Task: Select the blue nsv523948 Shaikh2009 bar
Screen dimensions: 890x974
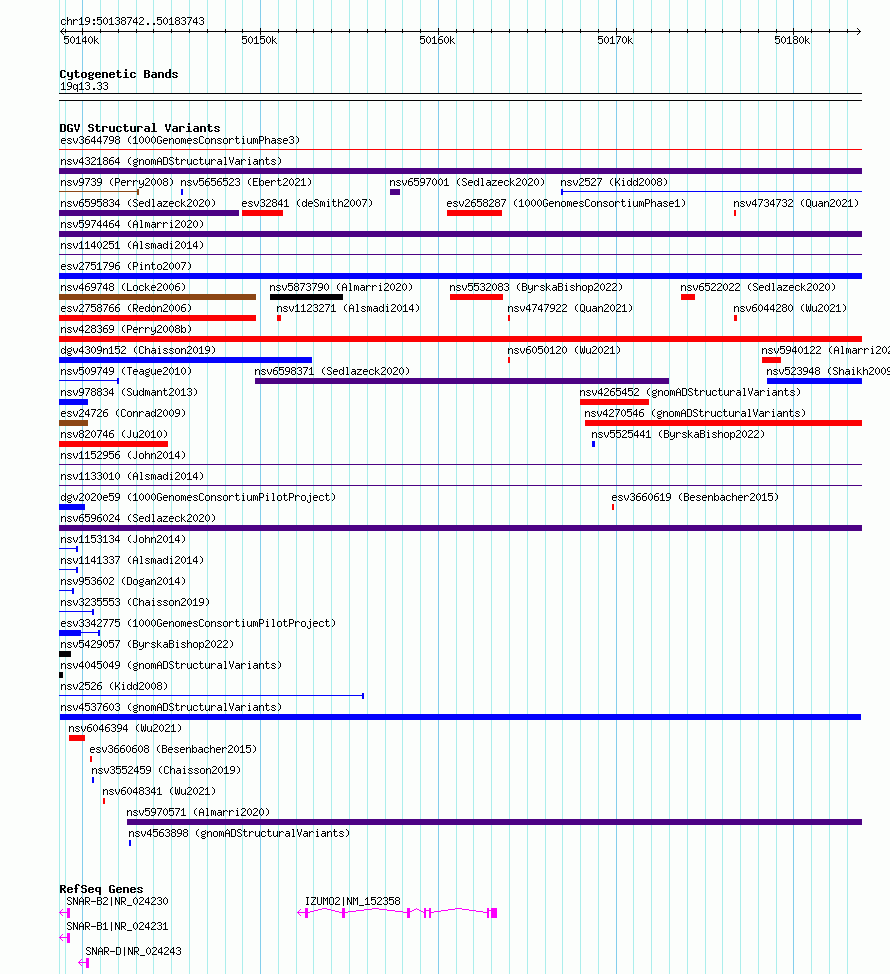Action: [x=814, y=381]
